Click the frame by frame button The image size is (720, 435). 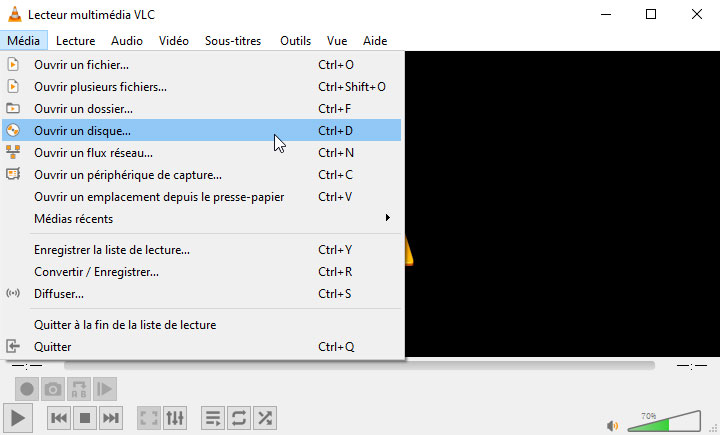(x=105, y=389)
